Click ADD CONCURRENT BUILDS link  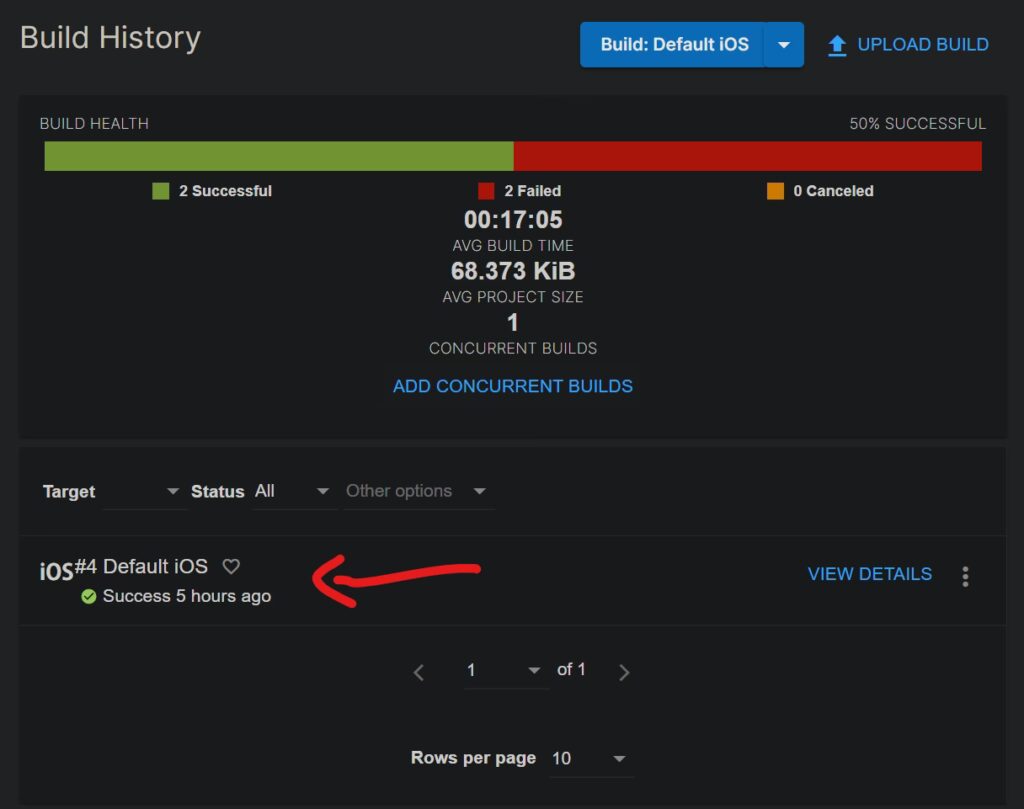point(512,386)
